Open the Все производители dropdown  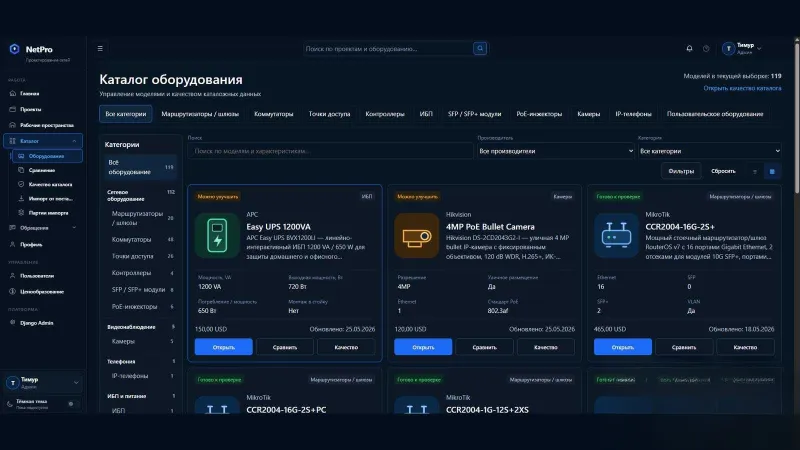point(556,151)
